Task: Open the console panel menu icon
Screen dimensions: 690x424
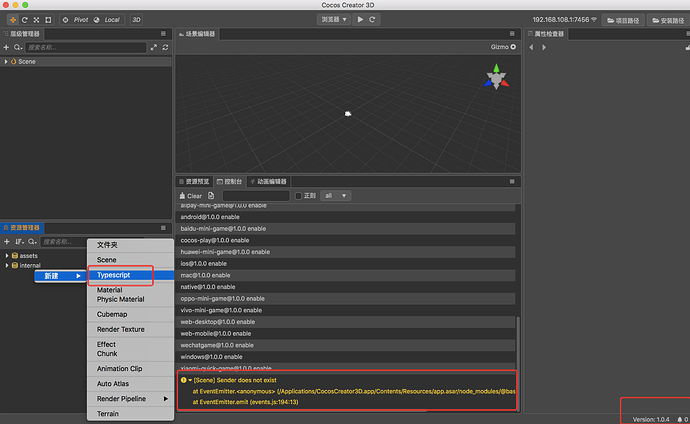Action: click(512, 181)
